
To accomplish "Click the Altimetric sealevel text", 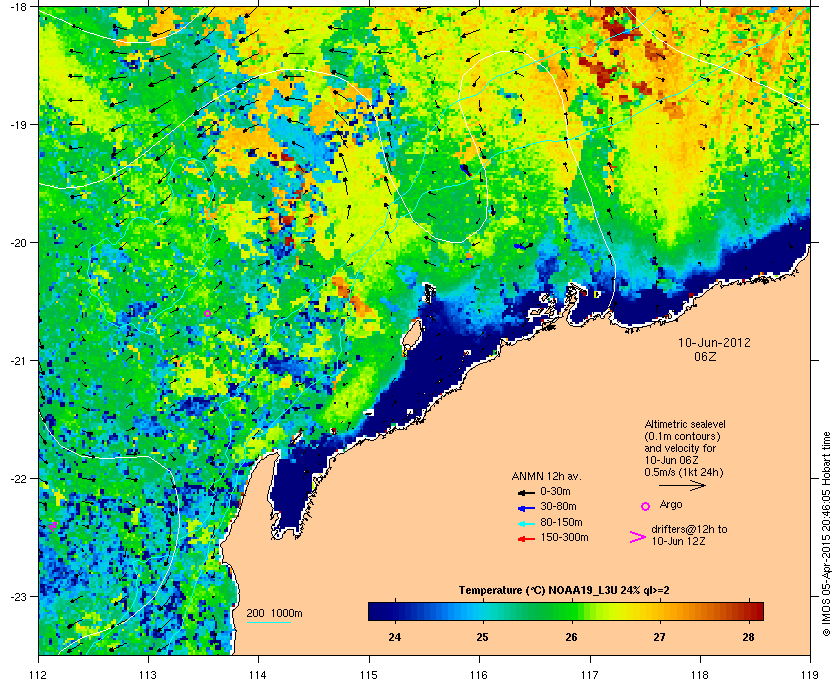I will 685,424.
